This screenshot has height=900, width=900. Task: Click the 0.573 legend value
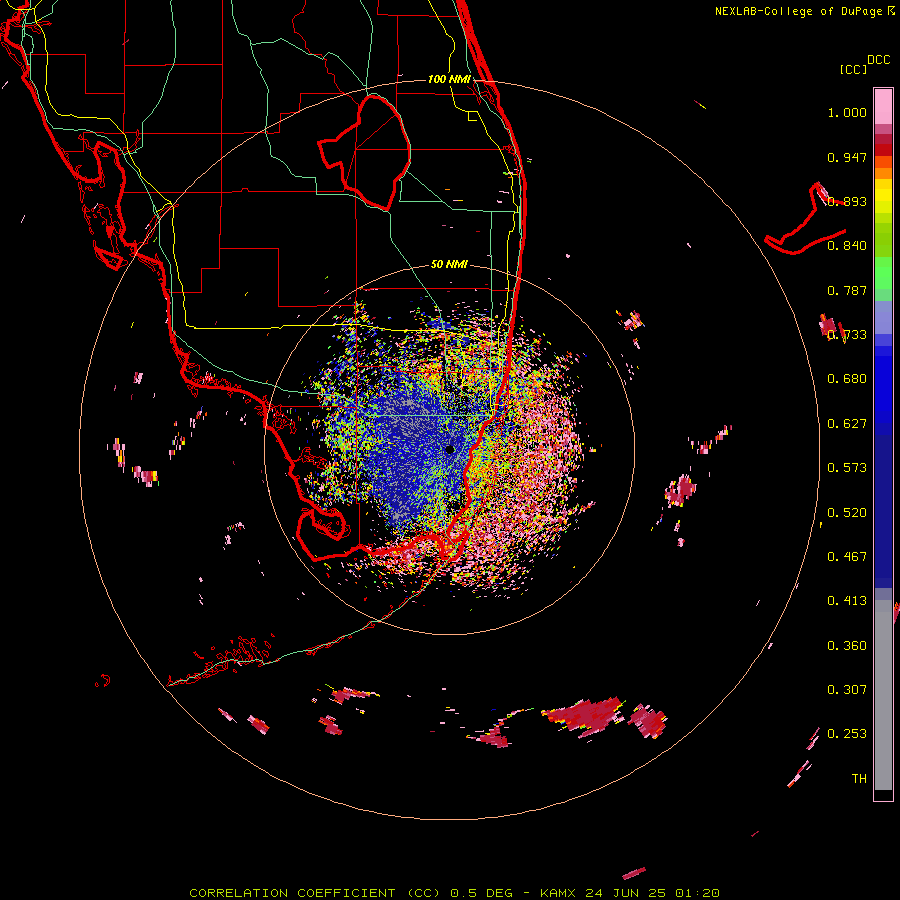847,468
